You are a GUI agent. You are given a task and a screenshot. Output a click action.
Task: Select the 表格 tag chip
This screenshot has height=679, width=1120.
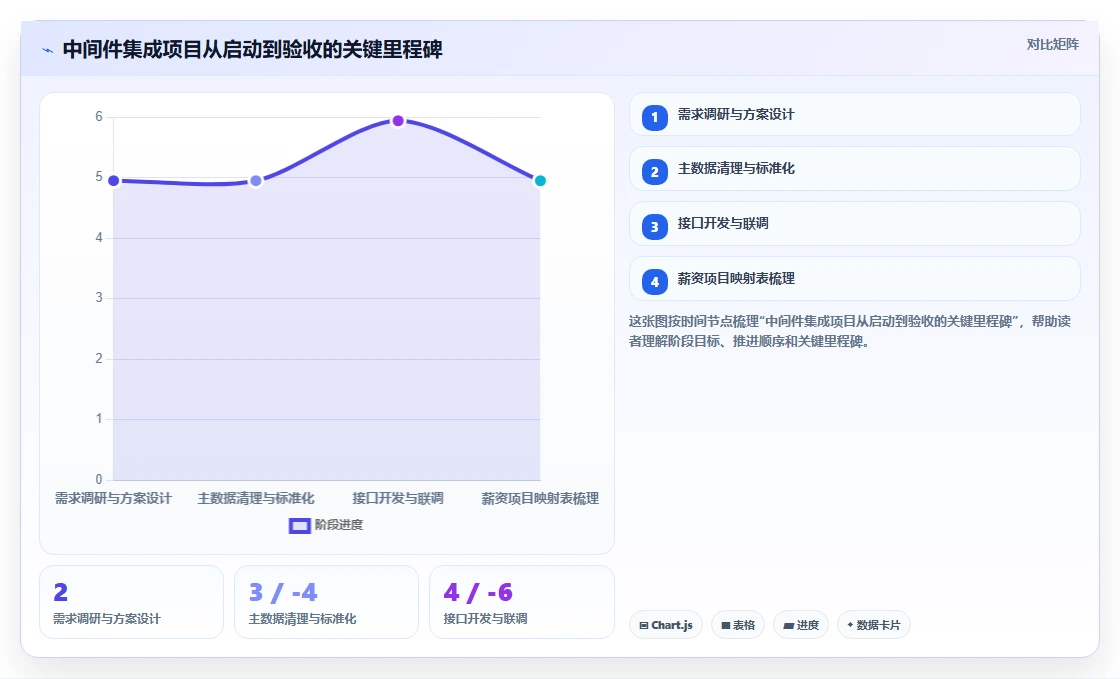click(x=738, y=625)
